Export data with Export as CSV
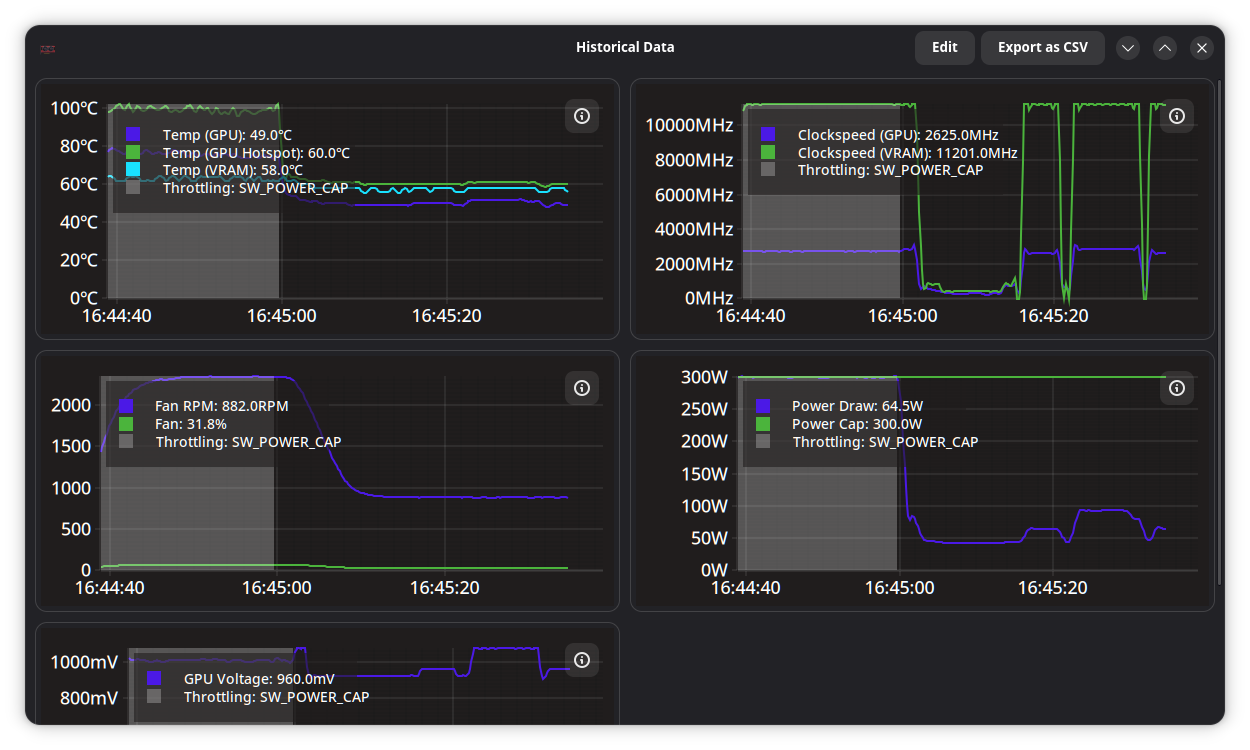Image resolution: width=1250 pixels, height=750 pixels. click(1042, 48)
